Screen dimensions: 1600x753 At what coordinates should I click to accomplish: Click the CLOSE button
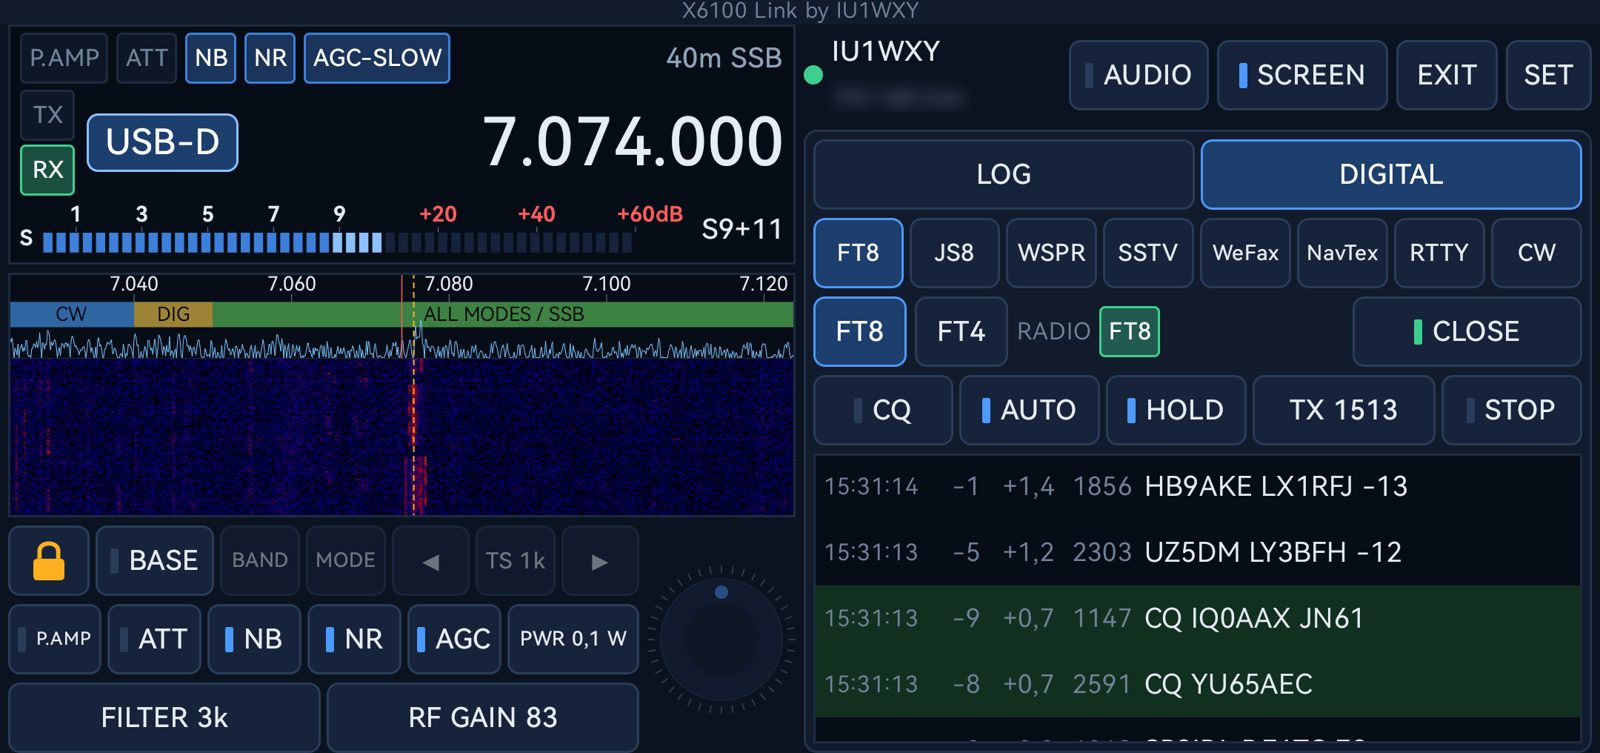(1467, 331)
